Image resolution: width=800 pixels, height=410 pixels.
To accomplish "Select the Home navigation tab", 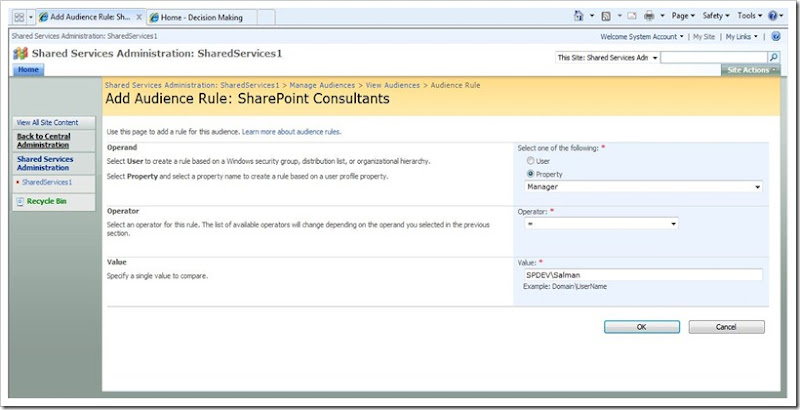I will point(28,70).
